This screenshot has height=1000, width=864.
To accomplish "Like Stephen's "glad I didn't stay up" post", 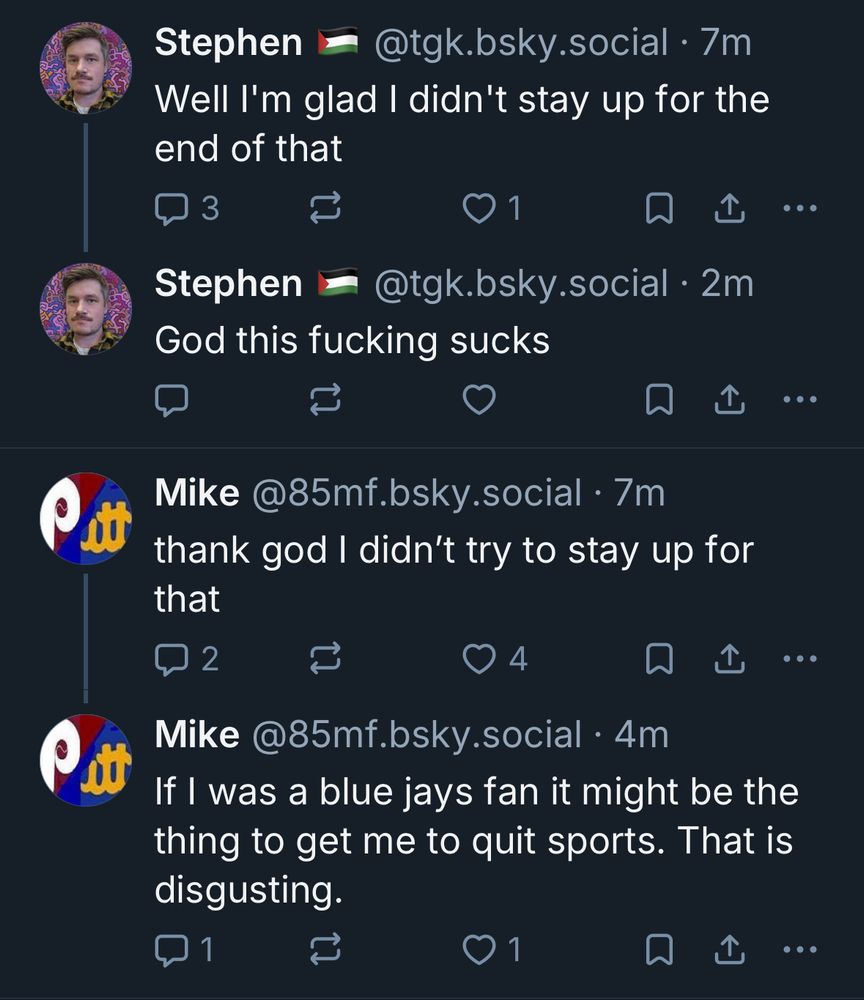I will [481, 208].
